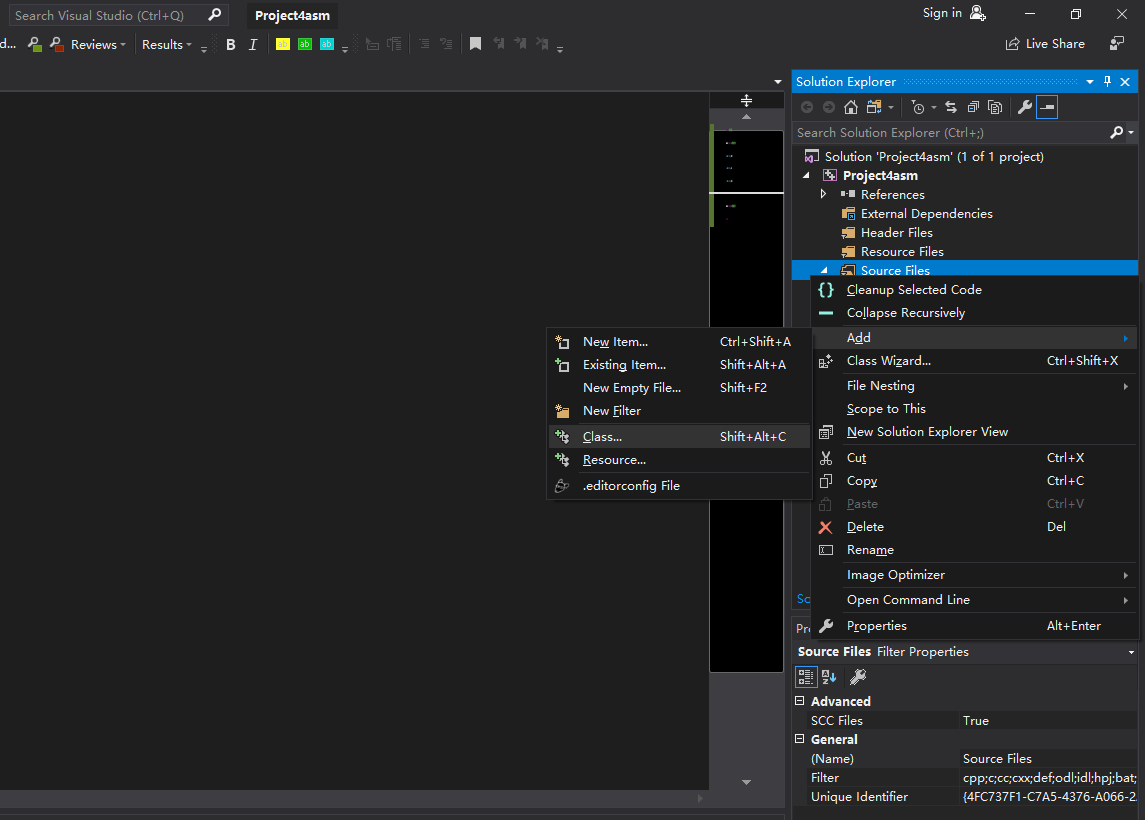The height and width of the screenshot is (820, 1145).
Task: Click the Sync with Active Document icon
Action: (x=951, y=107)
